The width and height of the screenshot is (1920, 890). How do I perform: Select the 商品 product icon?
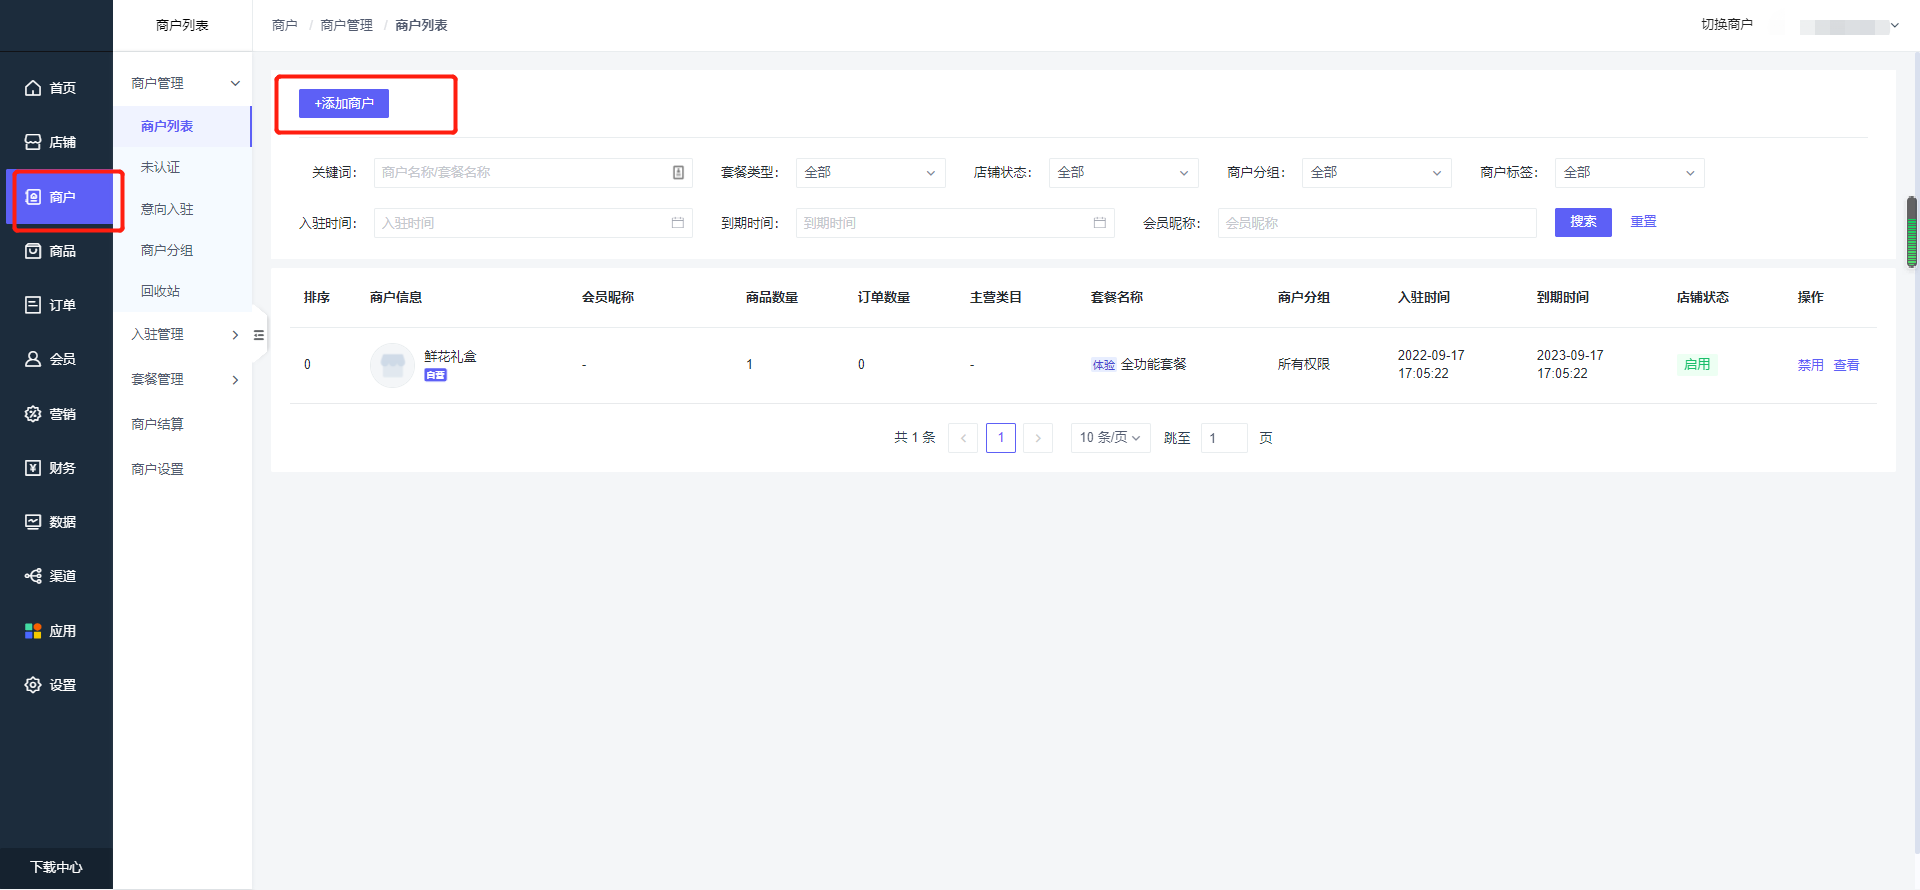click(33, 251)
